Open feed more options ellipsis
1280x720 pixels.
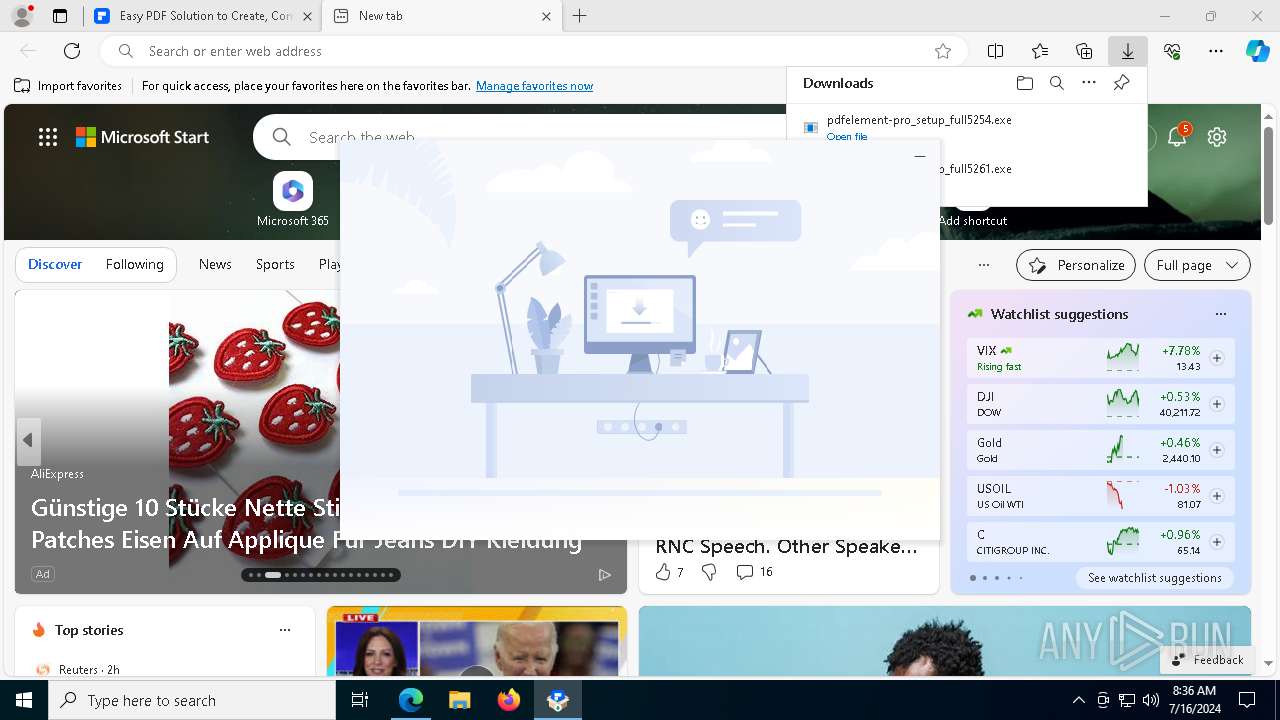pos(984,265)
